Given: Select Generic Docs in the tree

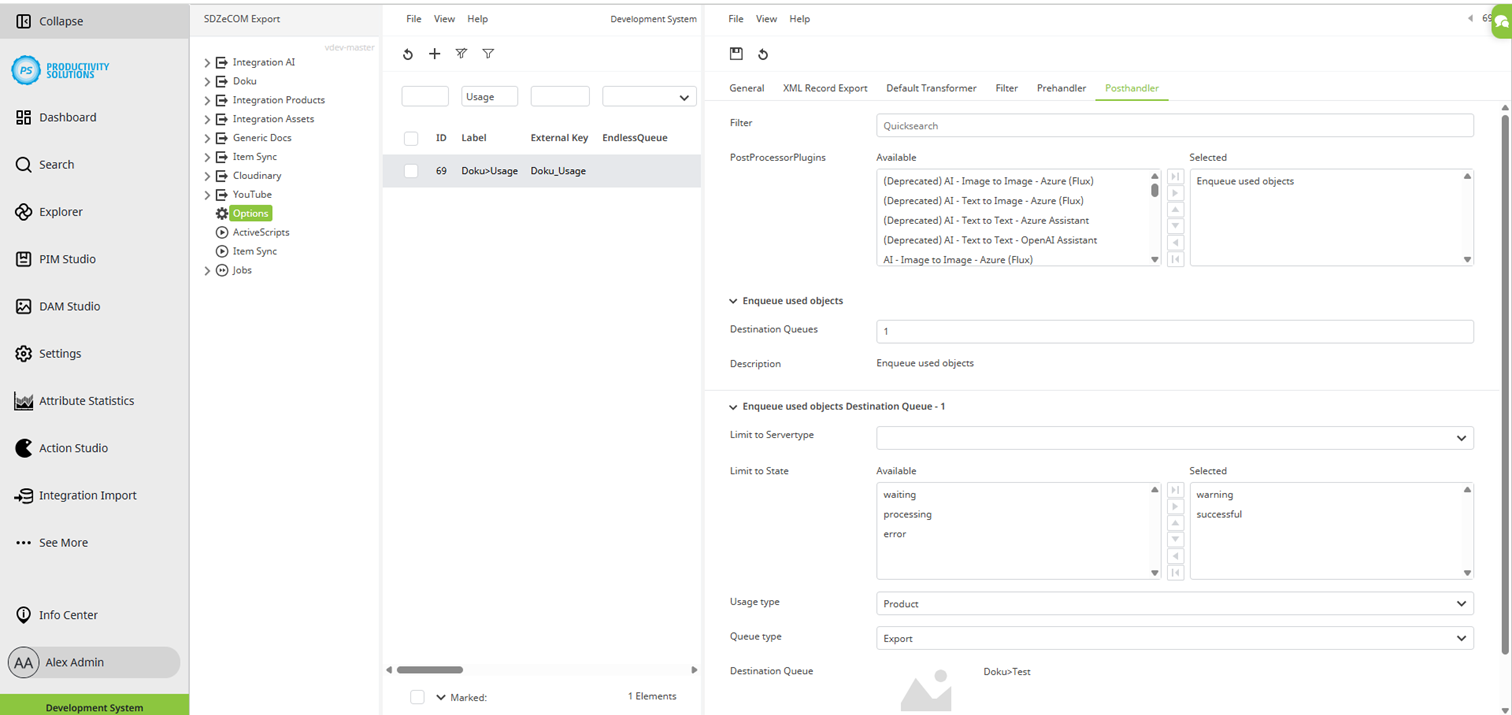Looking at the screenshot, I should (x=262, y=138).
